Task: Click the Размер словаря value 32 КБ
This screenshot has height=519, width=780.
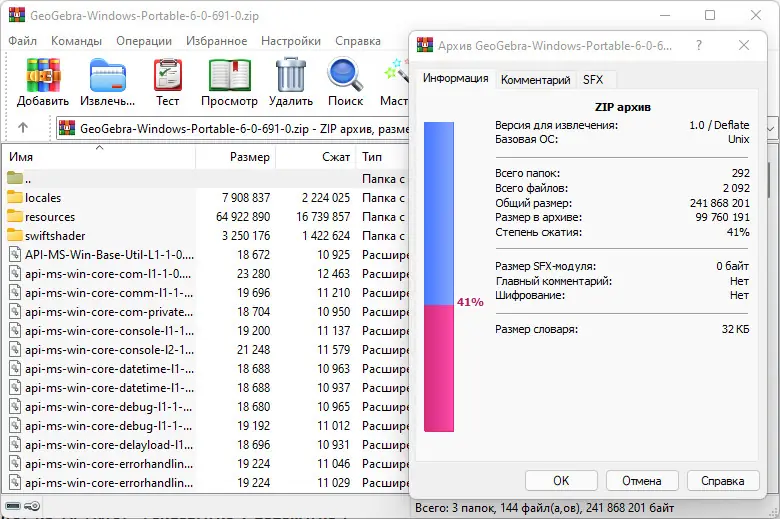Action: point(735,329)
